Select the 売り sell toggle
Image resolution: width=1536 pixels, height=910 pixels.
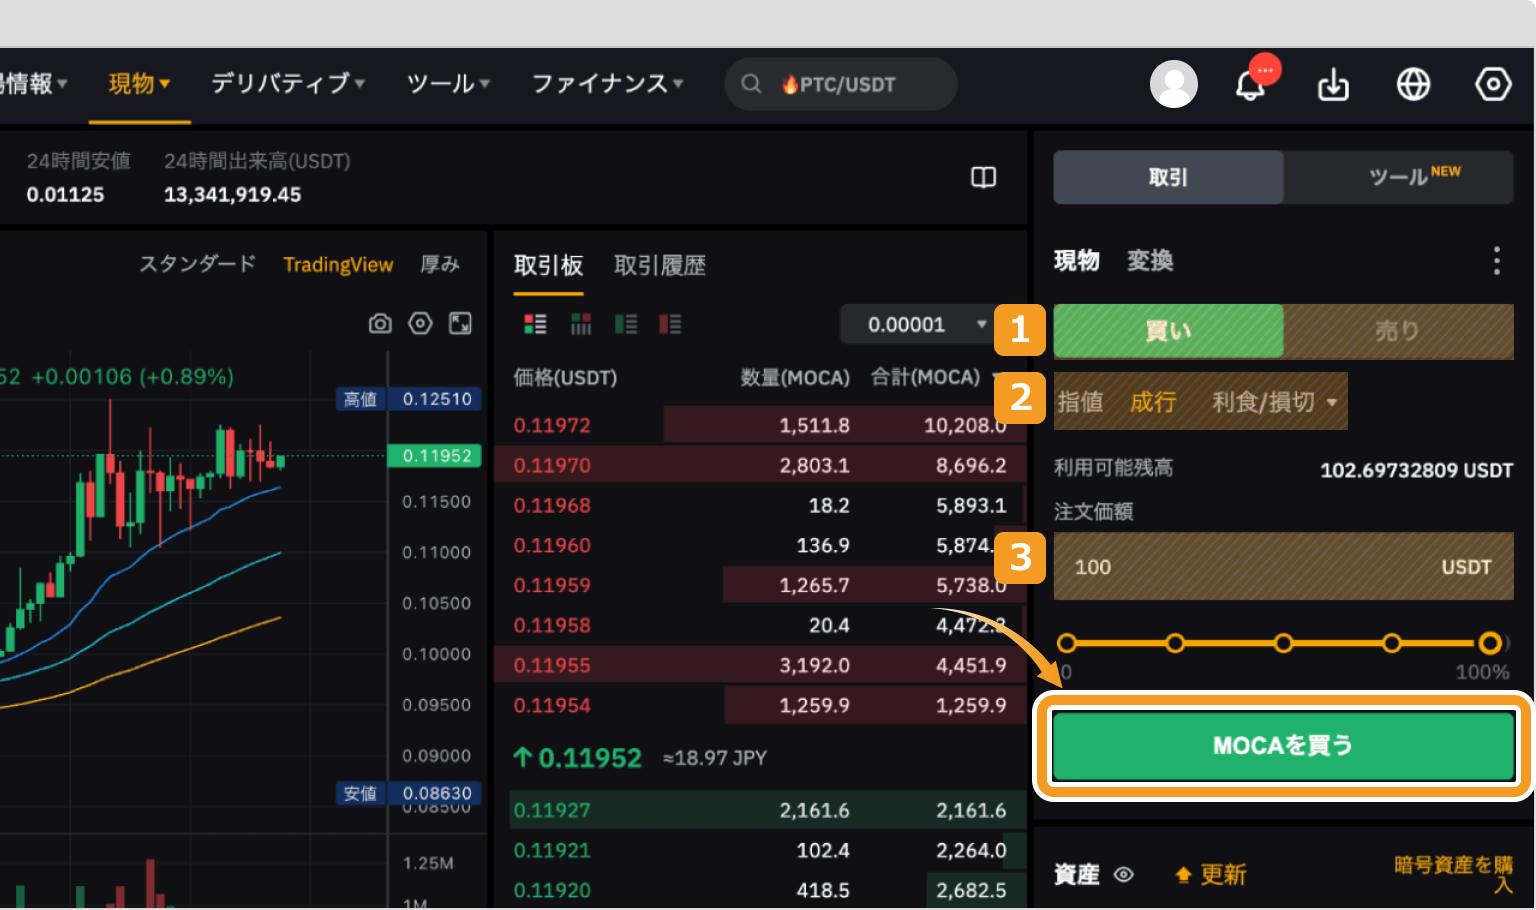tap(1398, 331)
